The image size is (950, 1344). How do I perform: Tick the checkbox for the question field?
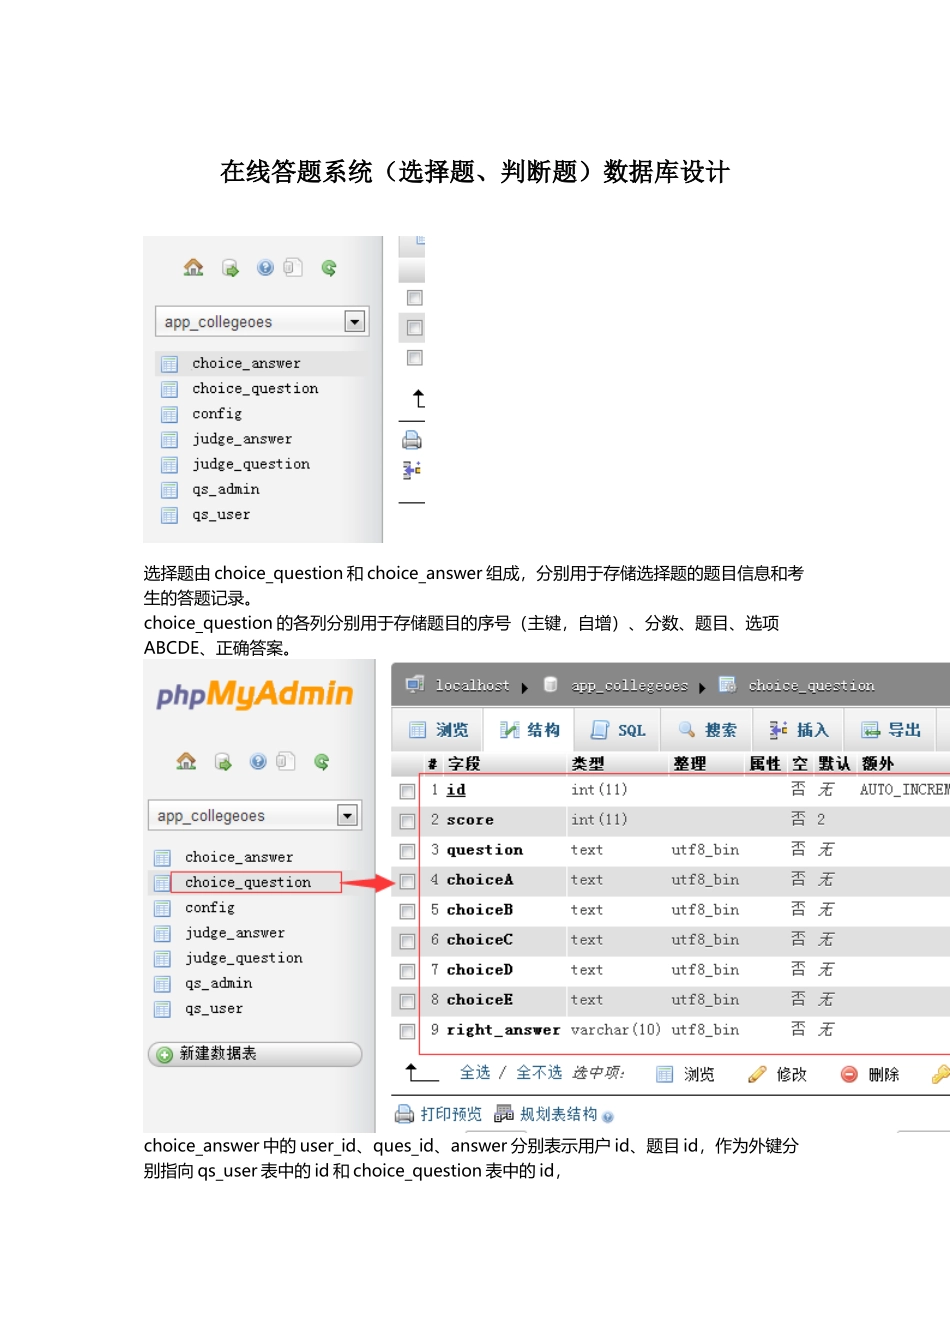pyautogui.click(x=407, y=851)
